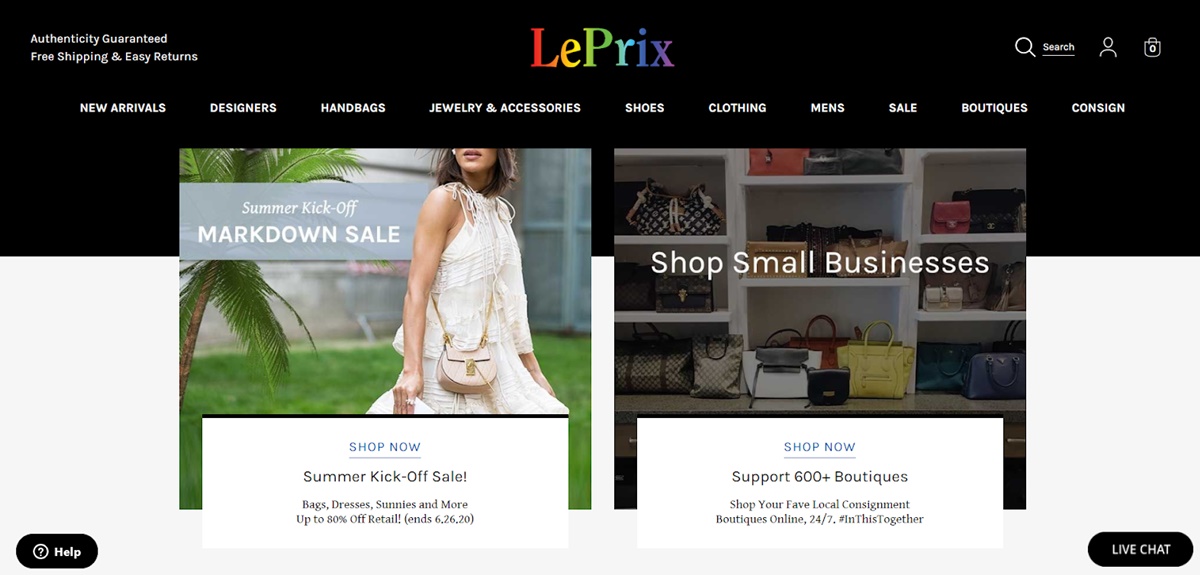Open the Designers menu
1200x575 pixels.
coord(243,108)
